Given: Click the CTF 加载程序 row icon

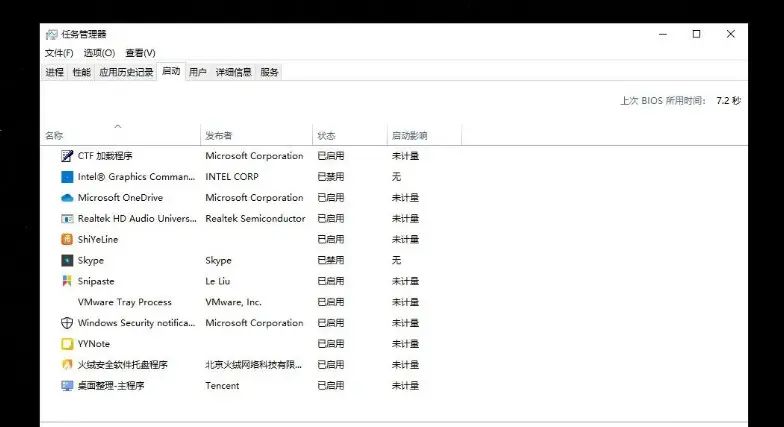Looking at the screenshot, I should [66, 156].
